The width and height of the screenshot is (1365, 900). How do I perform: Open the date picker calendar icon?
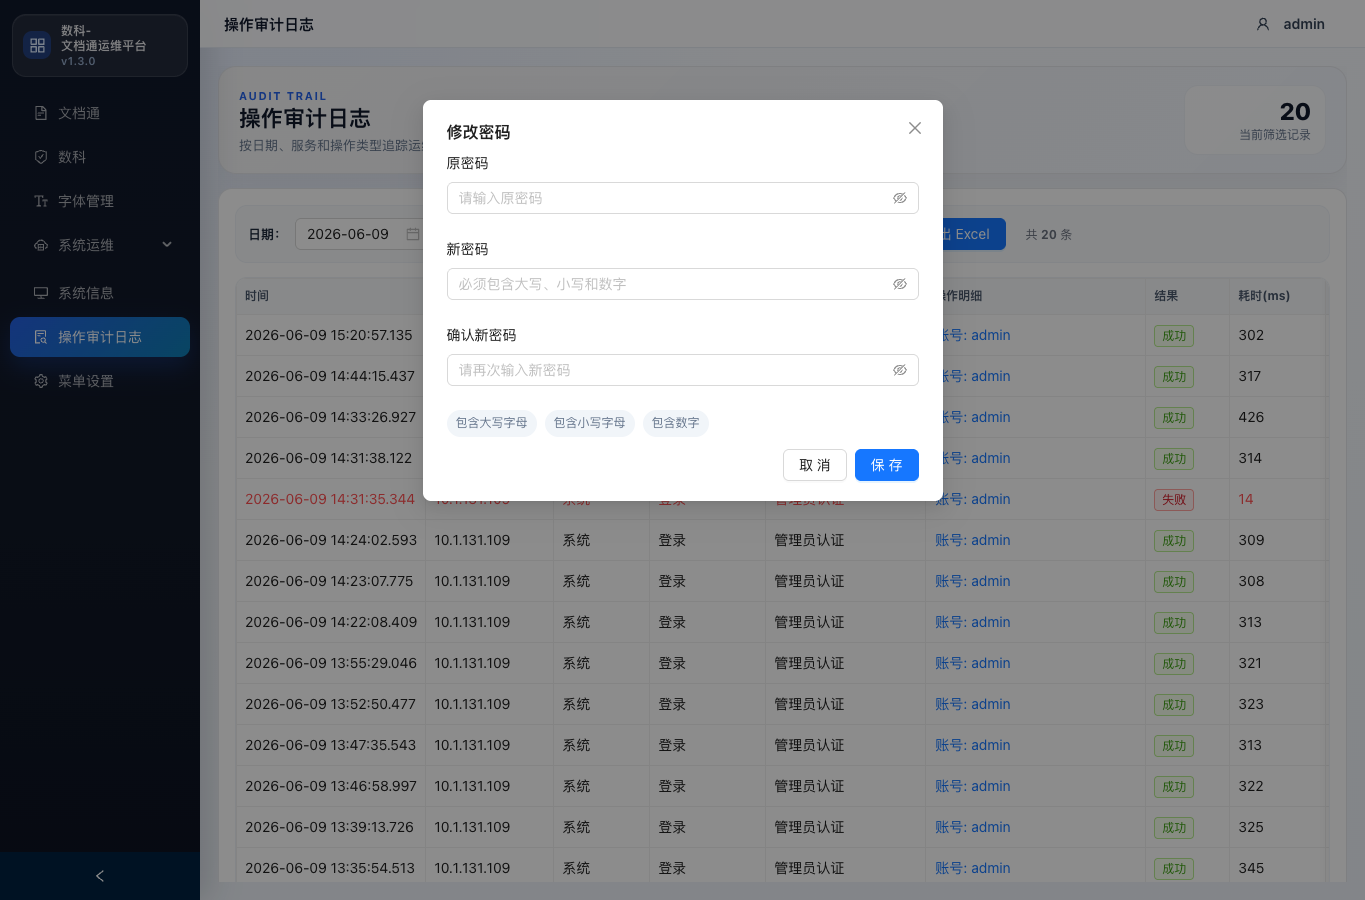tap(412, 234)
